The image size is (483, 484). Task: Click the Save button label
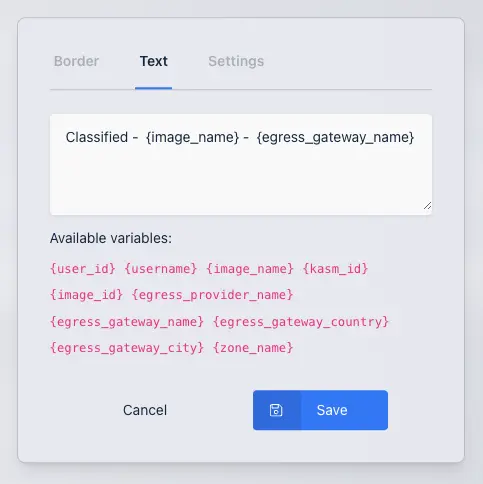[332, 410]
